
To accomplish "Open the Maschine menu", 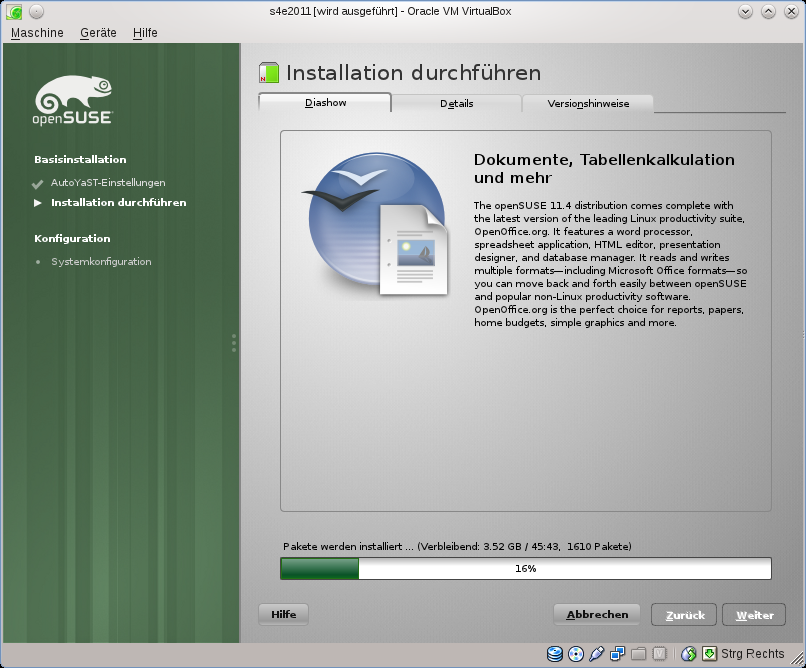I will 37,33.
